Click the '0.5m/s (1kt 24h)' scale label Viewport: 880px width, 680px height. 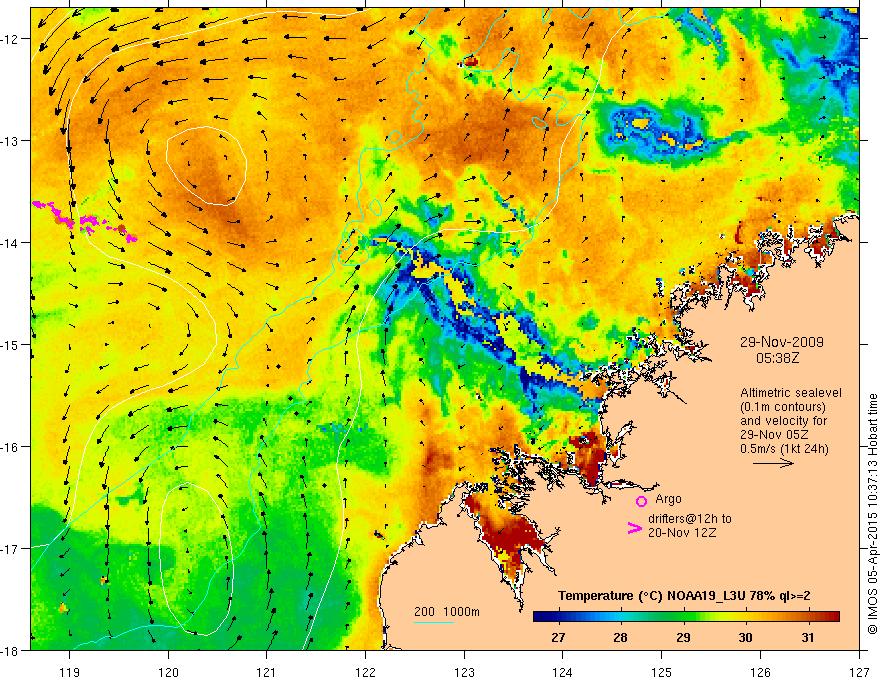pos(784,449)
